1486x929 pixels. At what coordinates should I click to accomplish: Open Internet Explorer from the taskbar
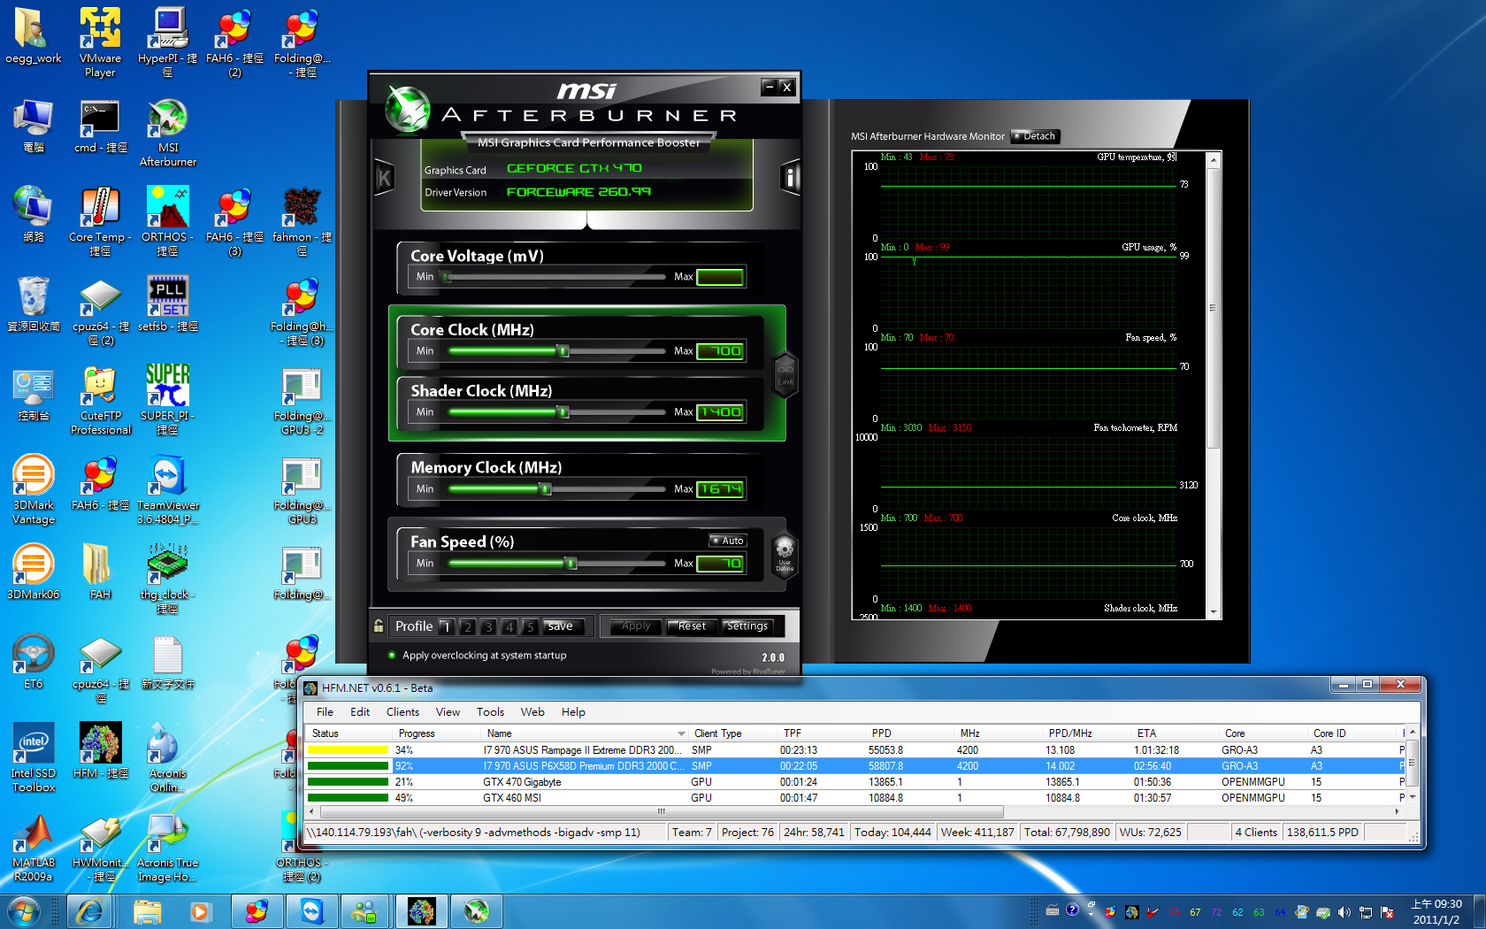[91, 911]
